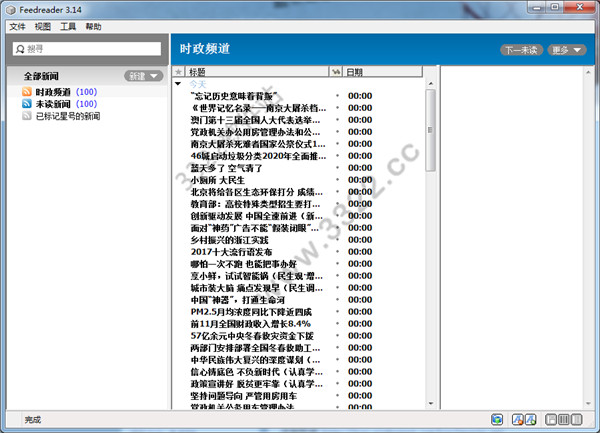Click the feed icon with green badge
This screenshot has height=433, width=600.
pos(530,420)
